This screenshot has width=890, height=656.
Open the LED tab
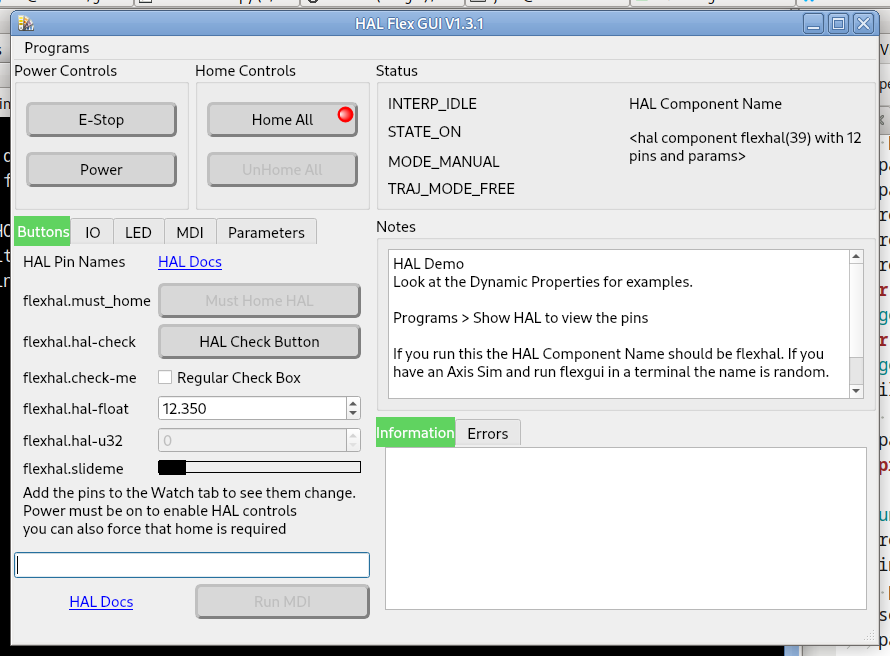tap(138, 232)
